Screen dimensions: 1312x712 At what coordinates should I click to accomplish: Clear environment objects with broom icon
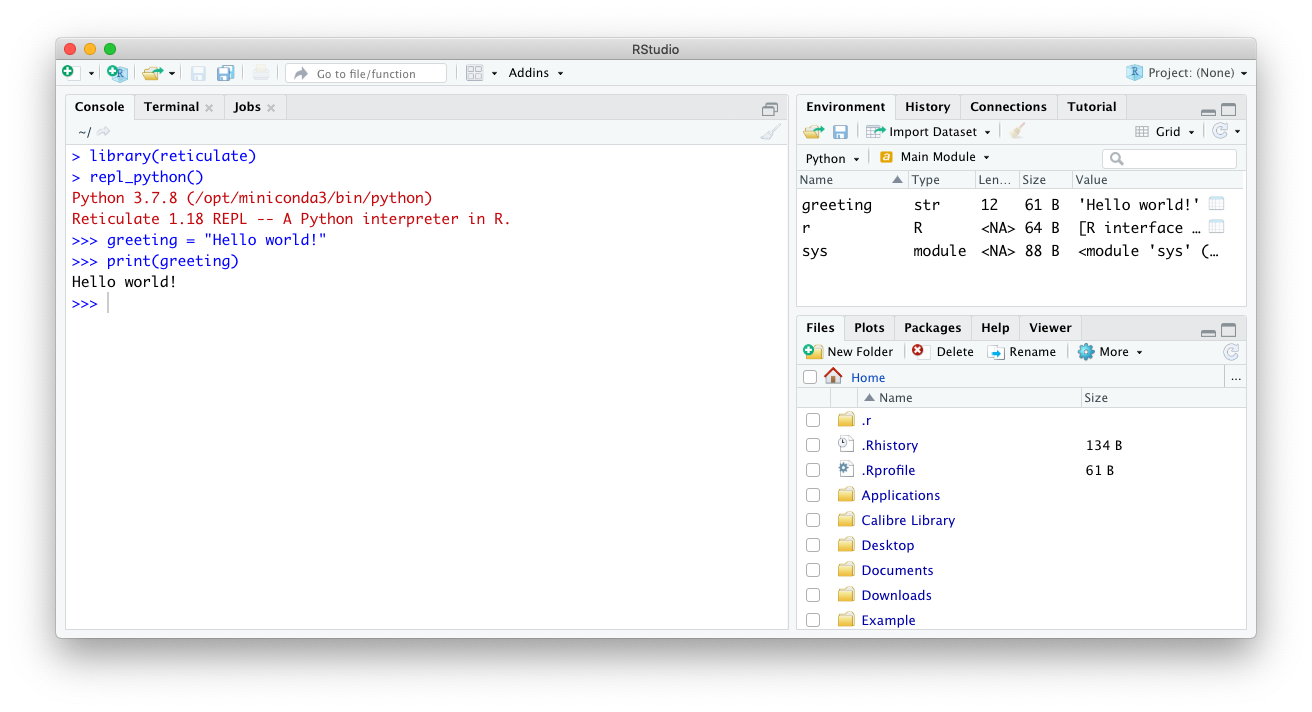pyautogui.click(x=1018, y=131)
